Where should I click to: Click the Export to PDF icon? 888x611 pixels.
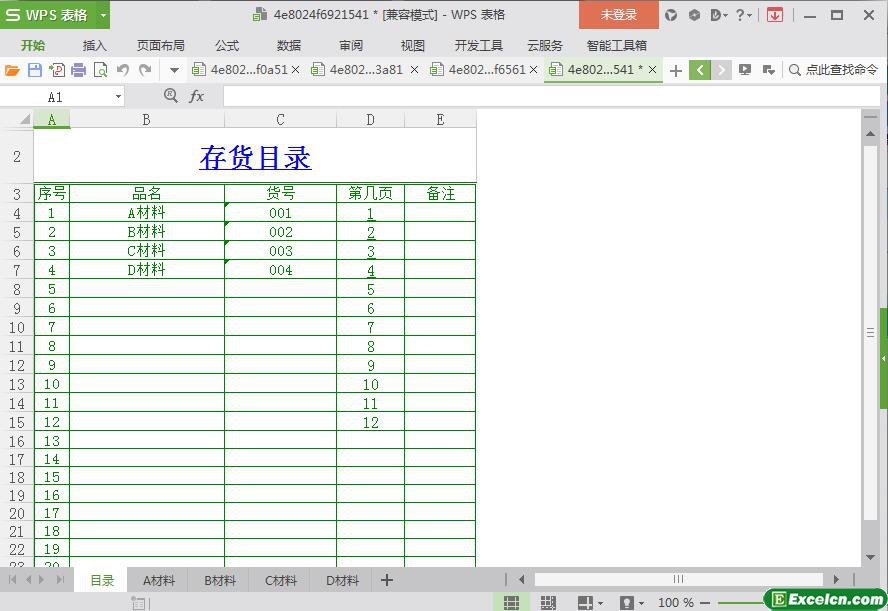[57, 70]
